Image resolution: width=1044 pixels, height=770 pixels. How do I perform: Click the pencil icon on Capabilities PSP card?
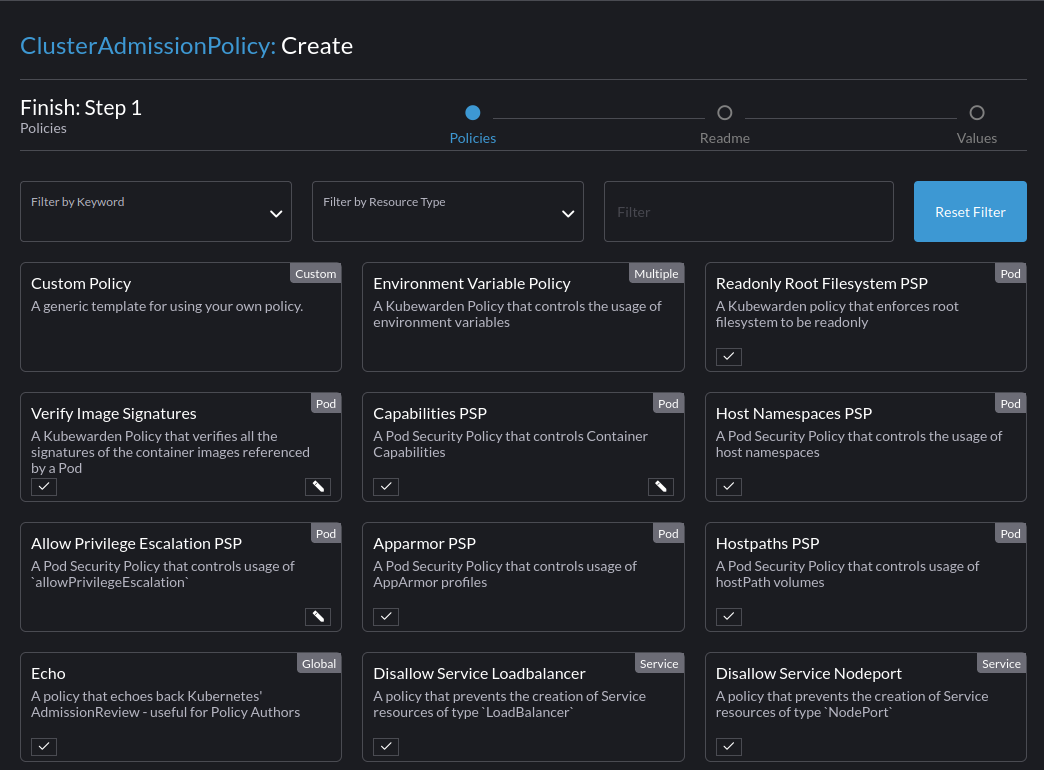(660, 486)
